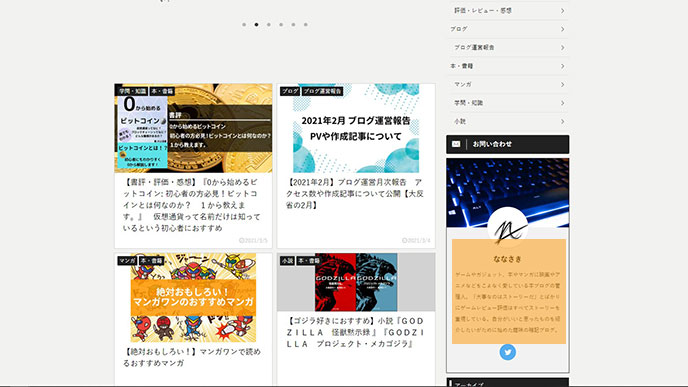Select the last carousel dot

pyautogui.click(x=305, y=25)
